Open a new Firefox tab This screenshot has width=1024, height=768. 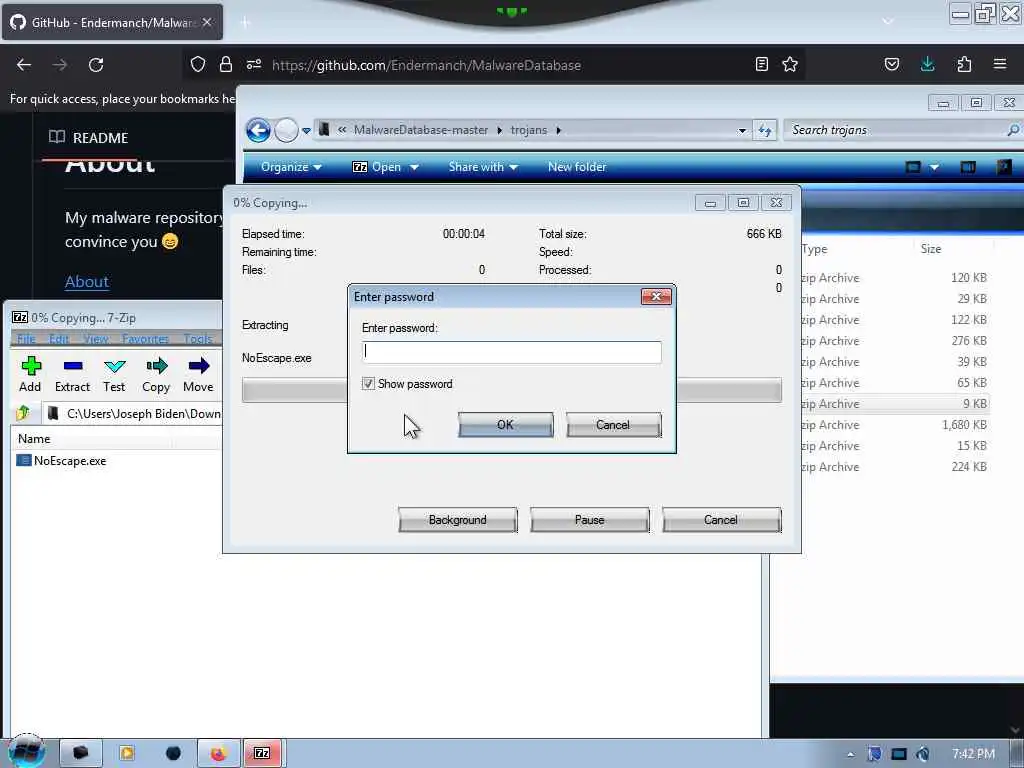[246, 23]
